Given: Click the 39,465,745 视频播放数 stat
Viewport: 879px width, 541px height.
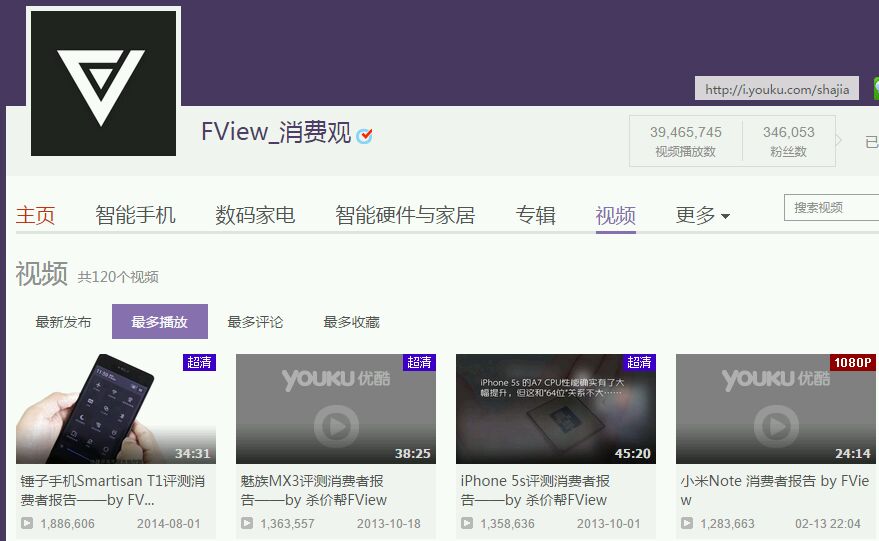Looking at the screenshot, I should coord(686,141).
